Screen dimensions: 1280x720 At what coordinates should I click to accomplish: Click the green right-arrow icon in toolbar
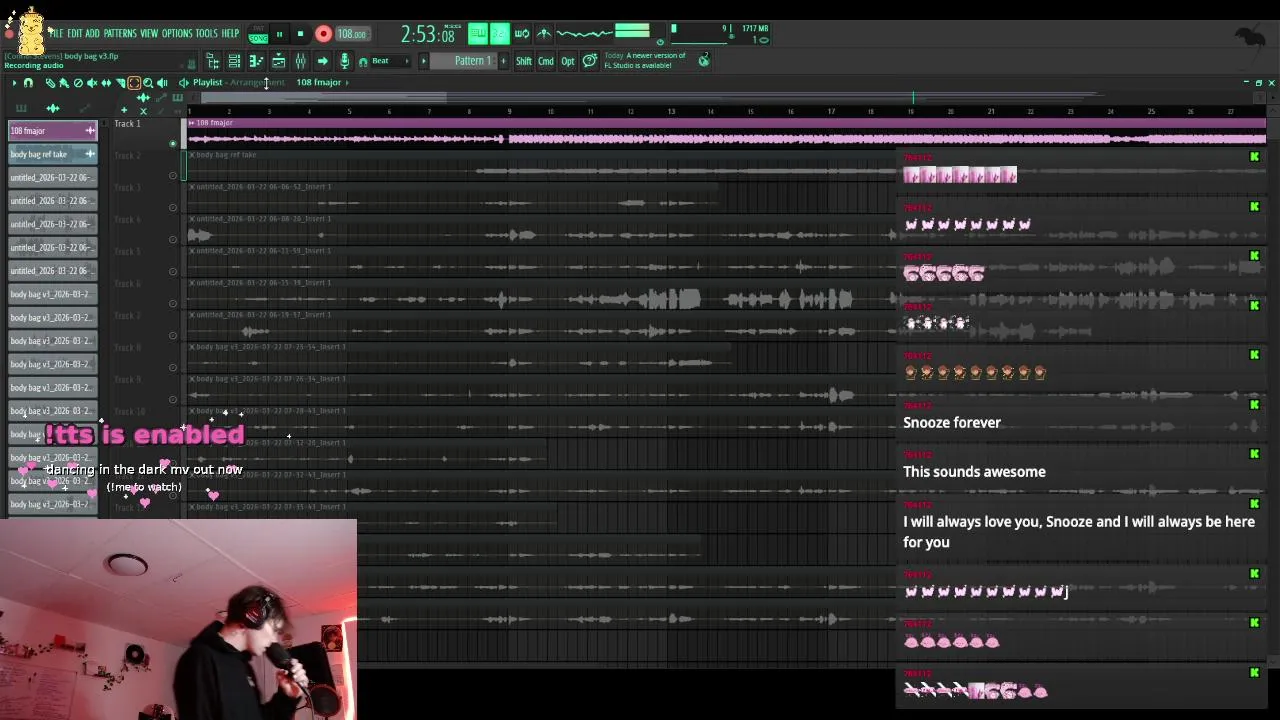click(x=322, y=61)
